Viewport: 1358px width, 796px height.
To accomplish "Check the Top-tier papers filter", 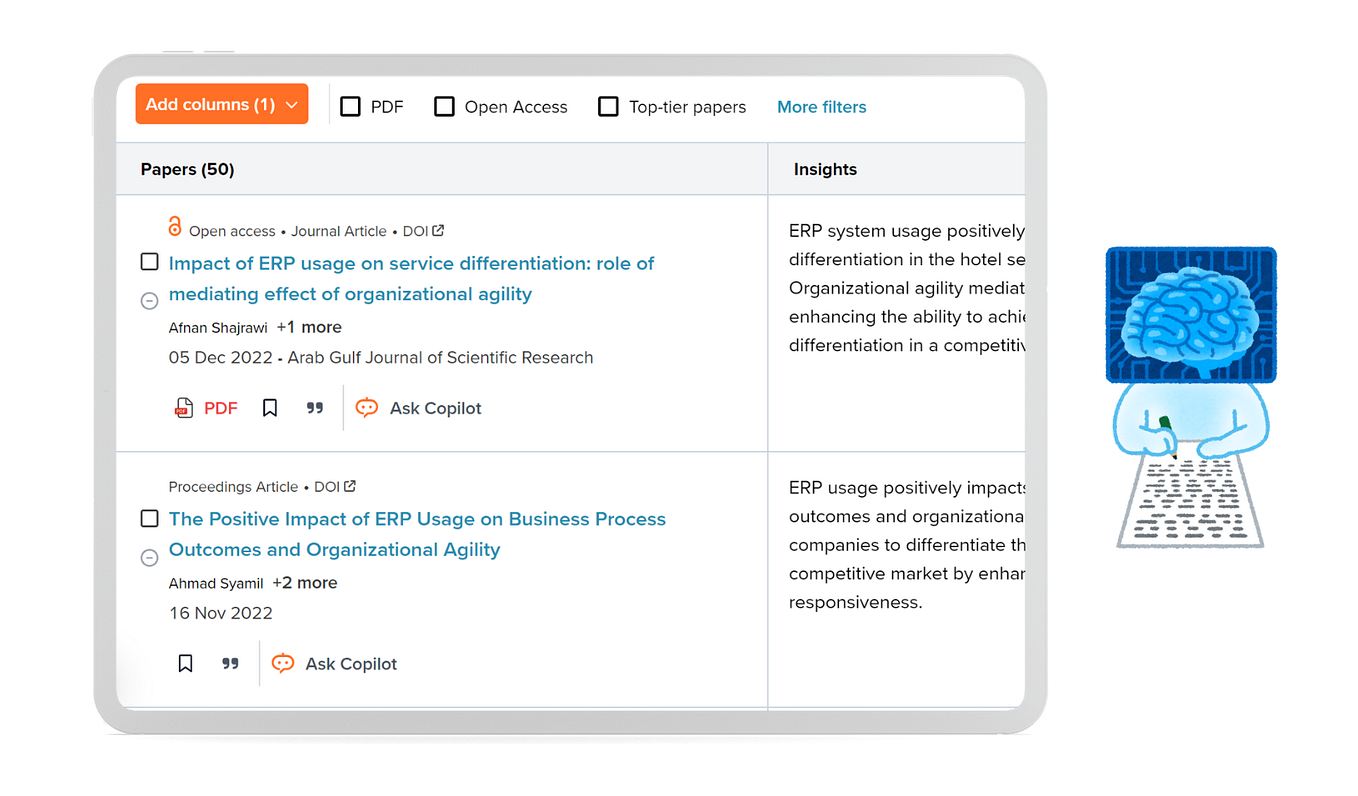I will 608,106.
